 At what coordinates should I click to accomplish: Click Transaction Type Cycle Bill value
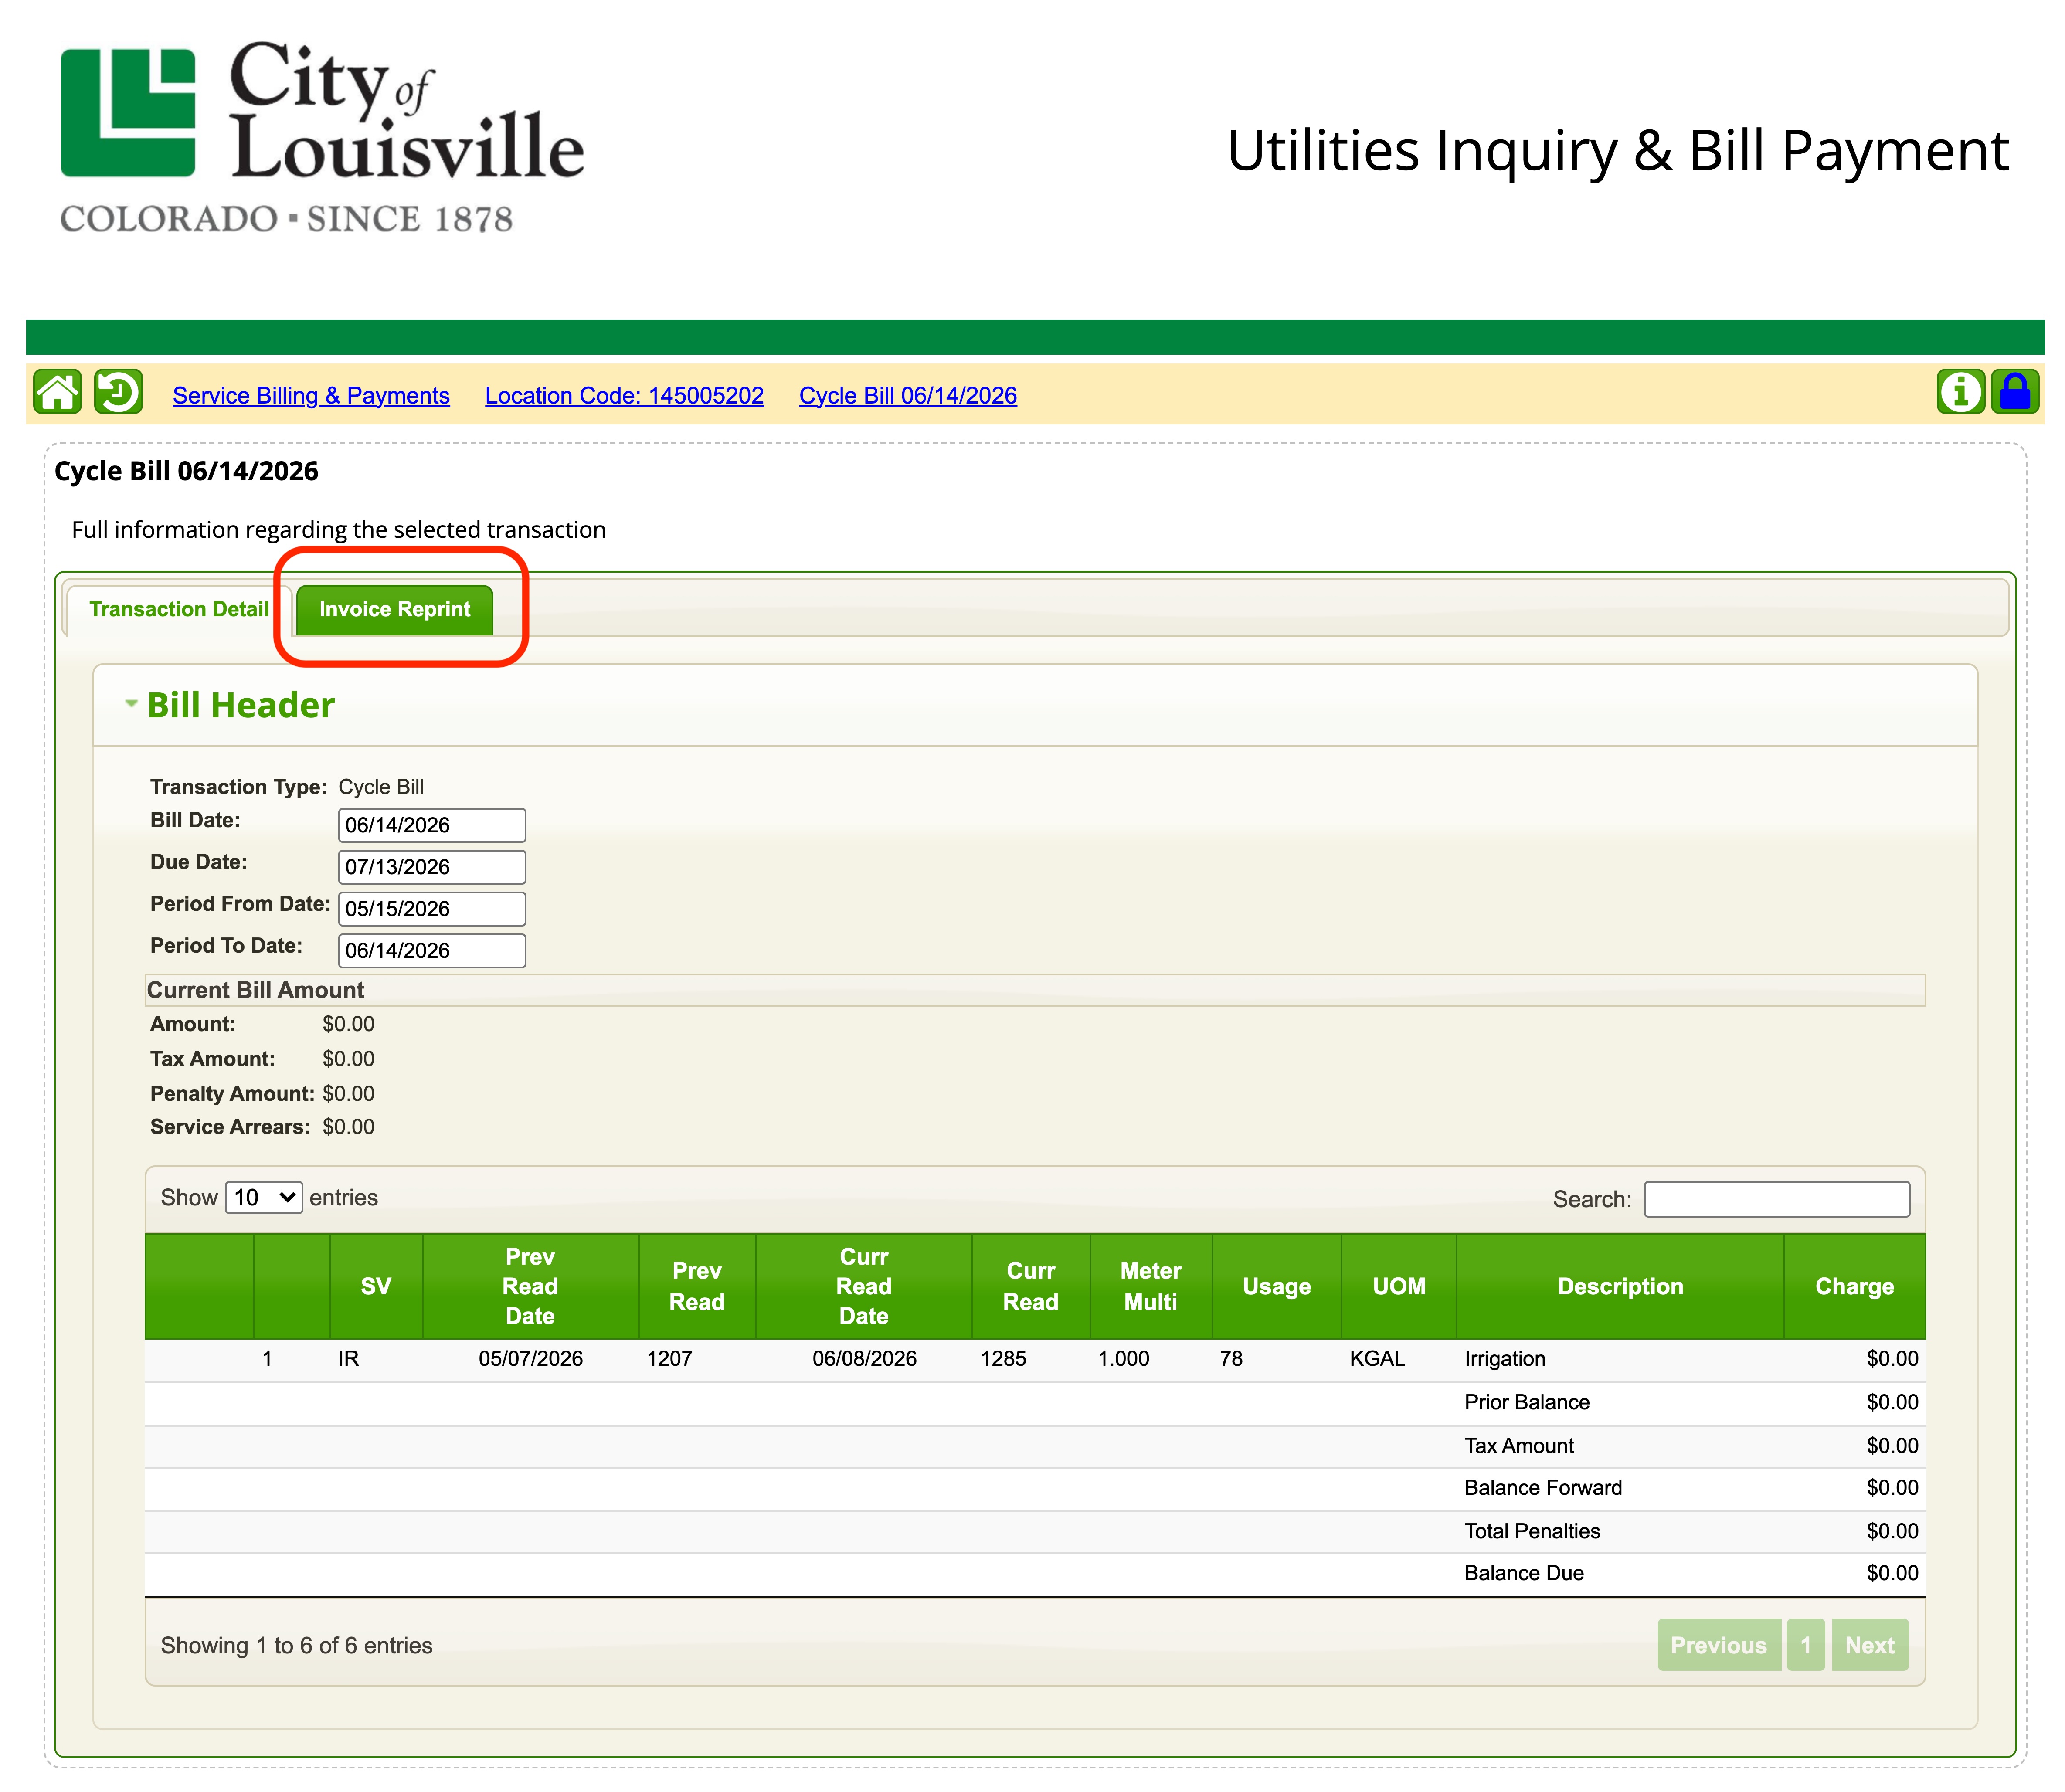[381, 787]
